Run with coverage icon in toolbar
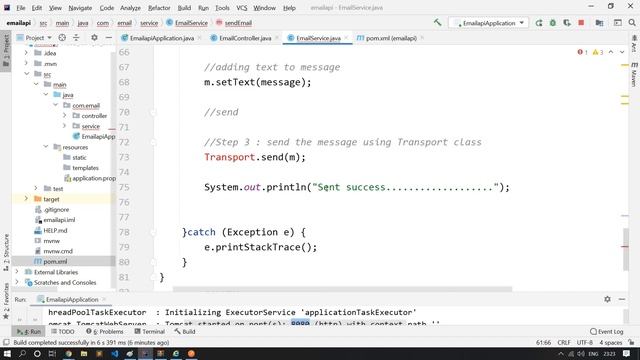 pos(567,23)
